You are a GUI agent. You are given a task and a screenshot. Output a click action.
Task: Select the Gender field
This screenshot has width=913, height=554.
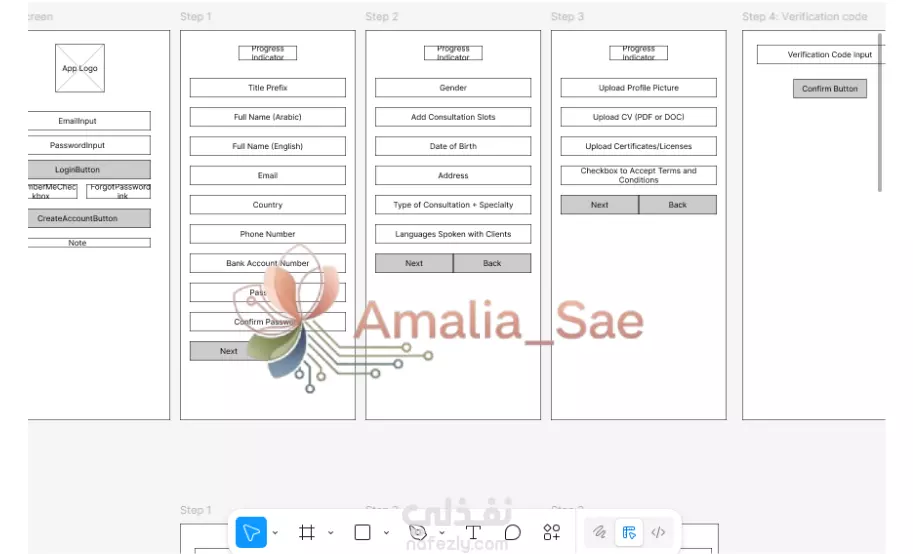453,87
